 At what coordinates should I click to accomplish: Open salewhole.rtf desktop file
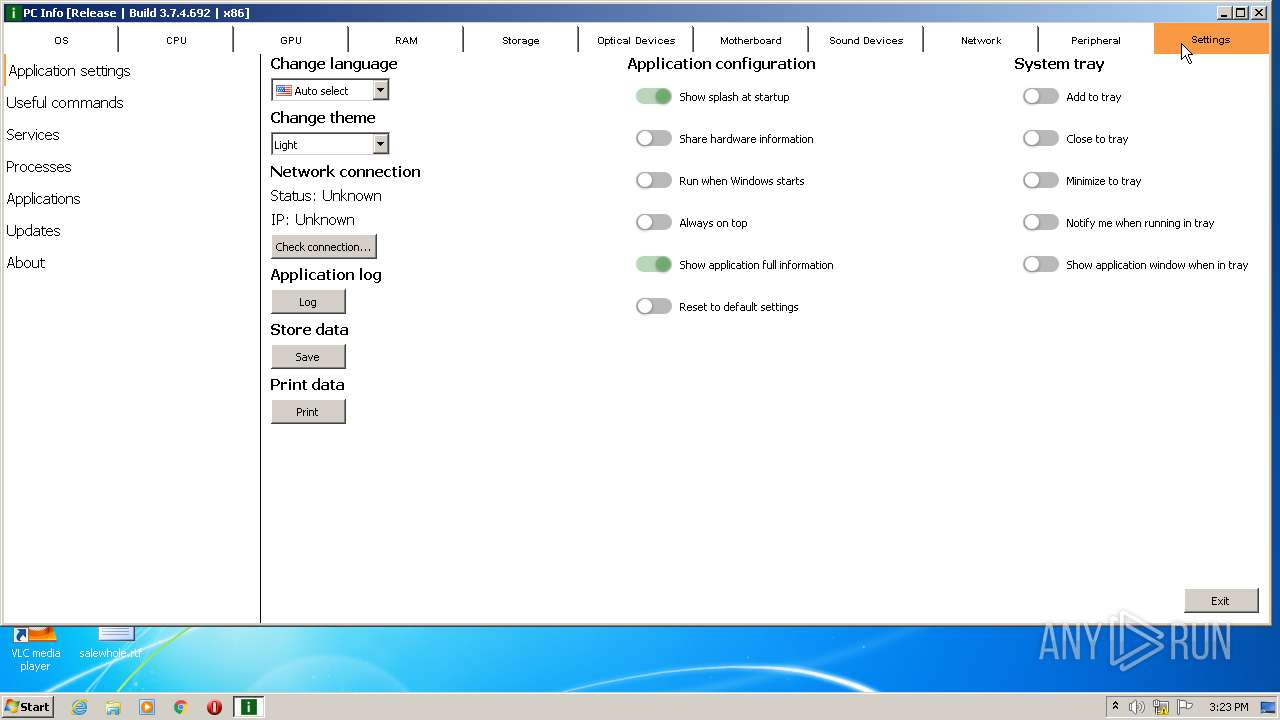[111, 643]
